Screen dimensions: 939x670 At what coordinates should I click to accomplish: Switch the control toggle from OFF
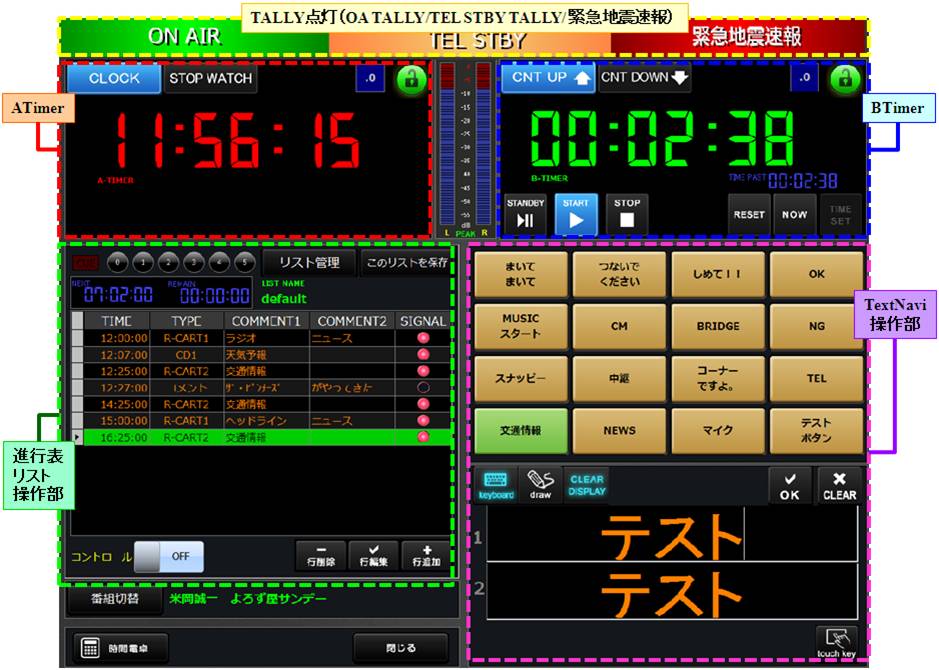coord(169,556)
